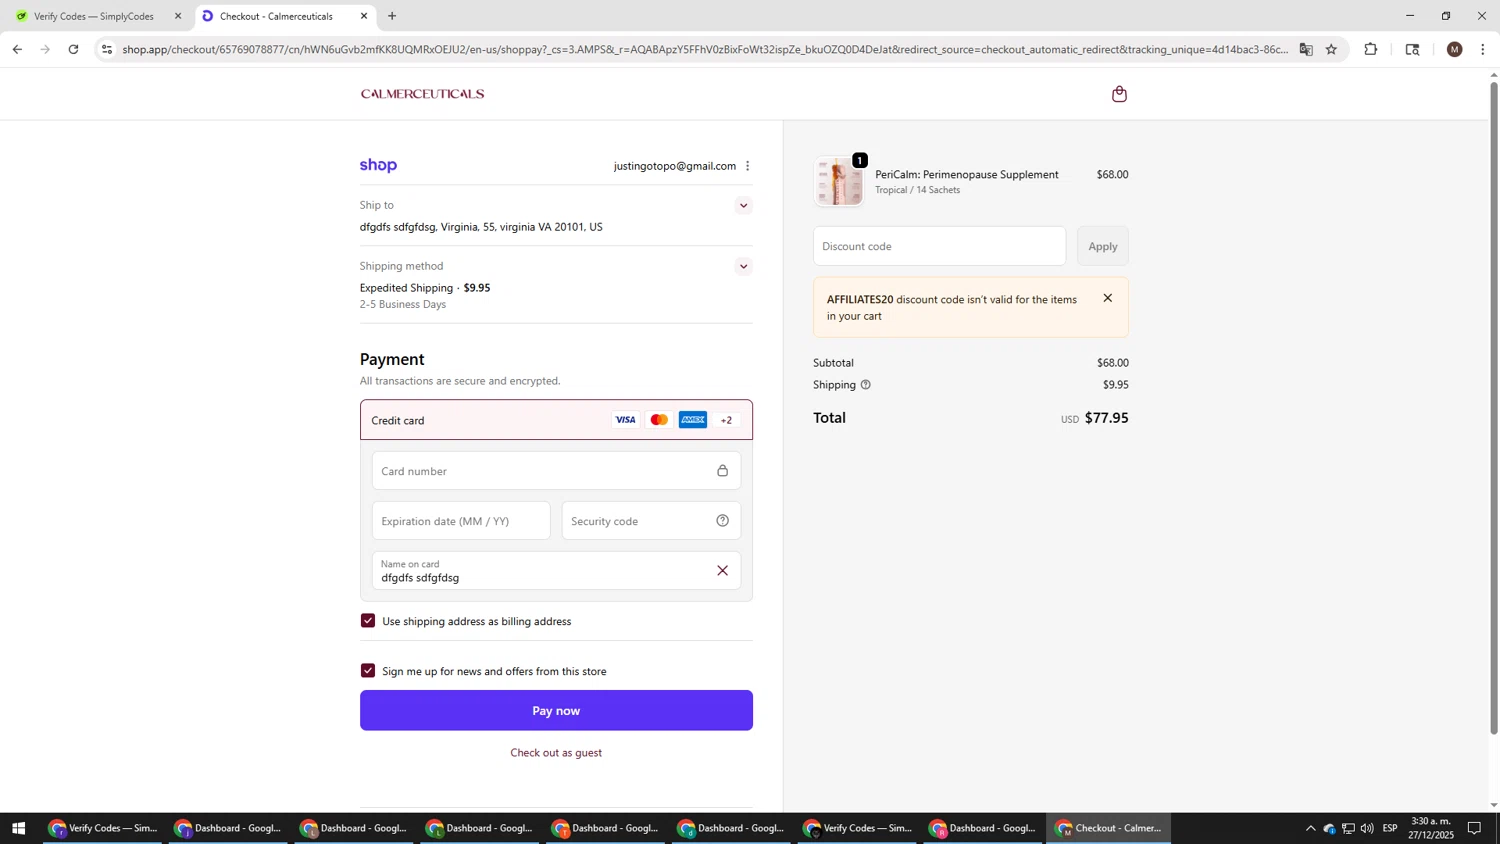Apply the discount code
Image resolution: width=1500 pixels, height=844 pixels.
1102,246
